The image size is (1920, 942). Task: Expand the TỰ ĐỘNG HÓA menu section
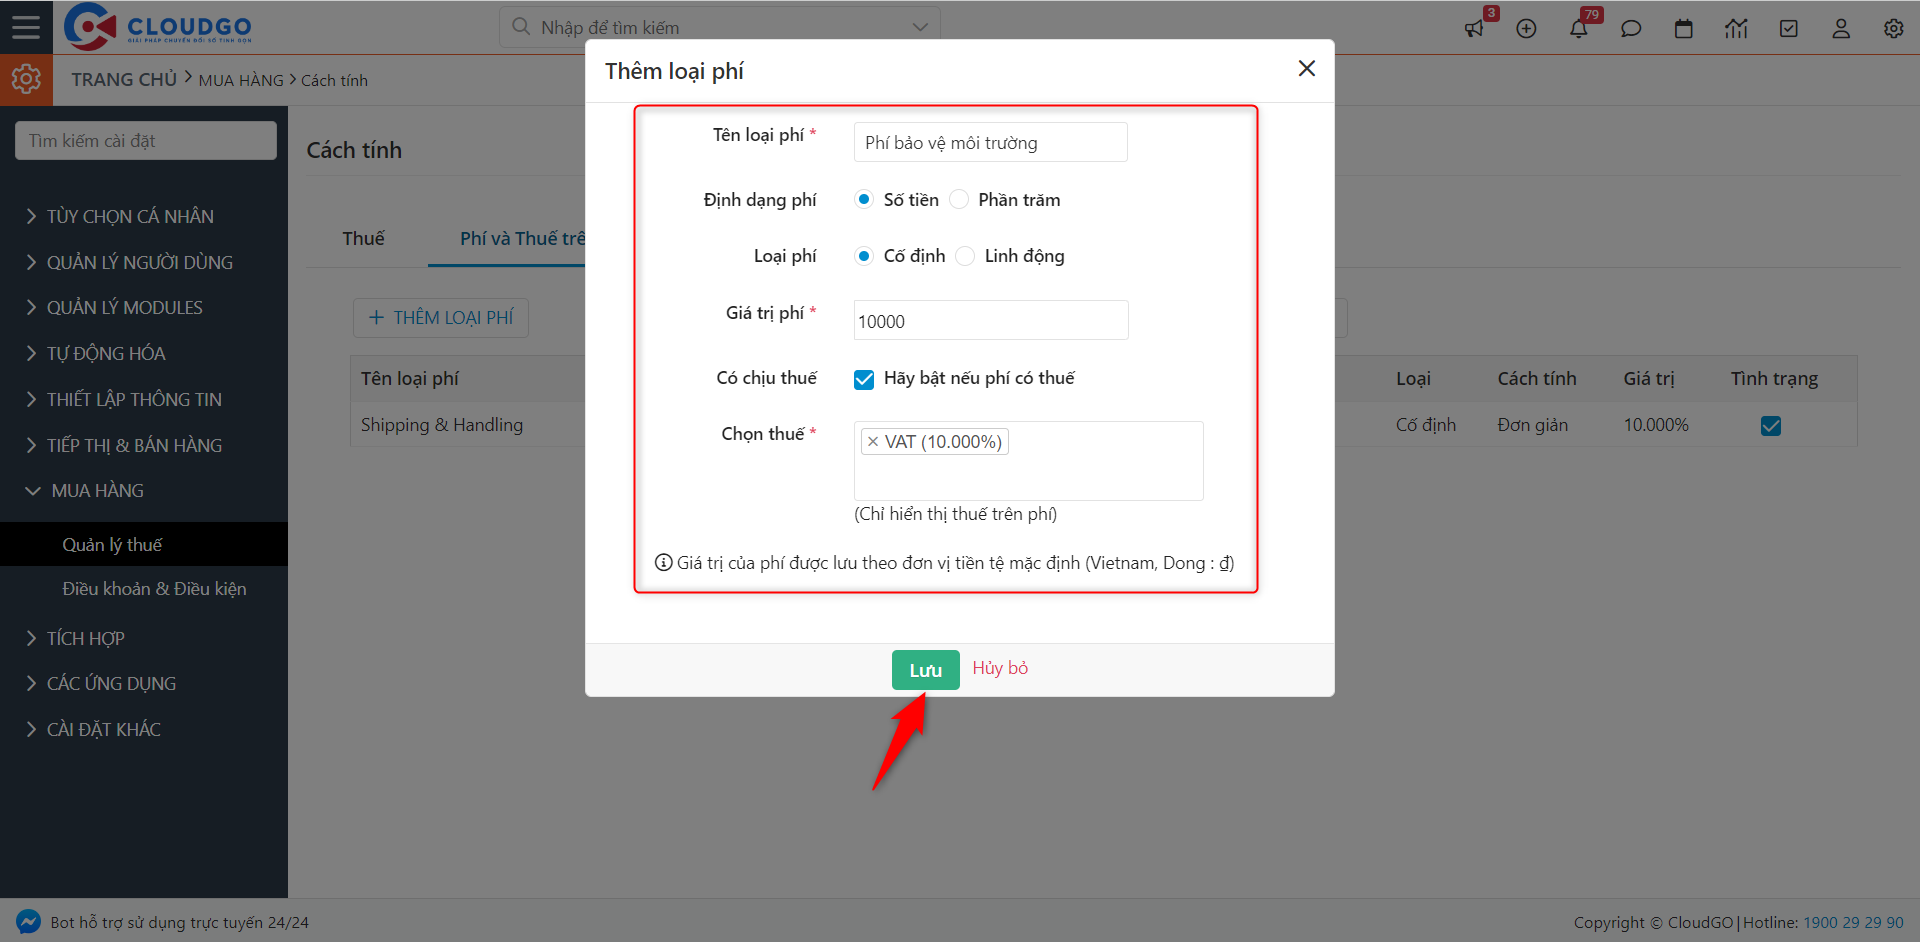click(x=105, y=353)
